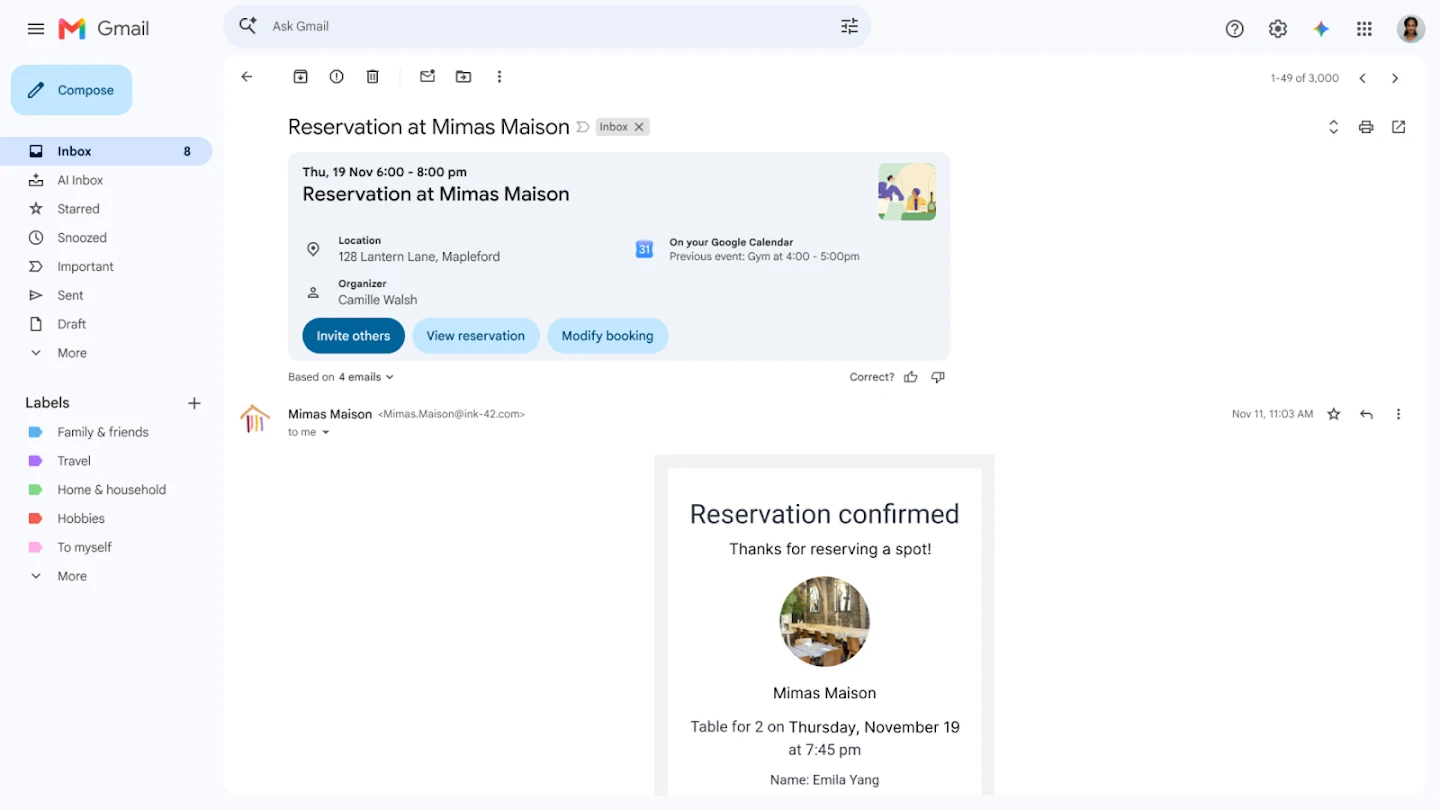Screen dimensions: 1440x810
Task: Toggle the importance marker beside subject
Action: coord(583,127)
